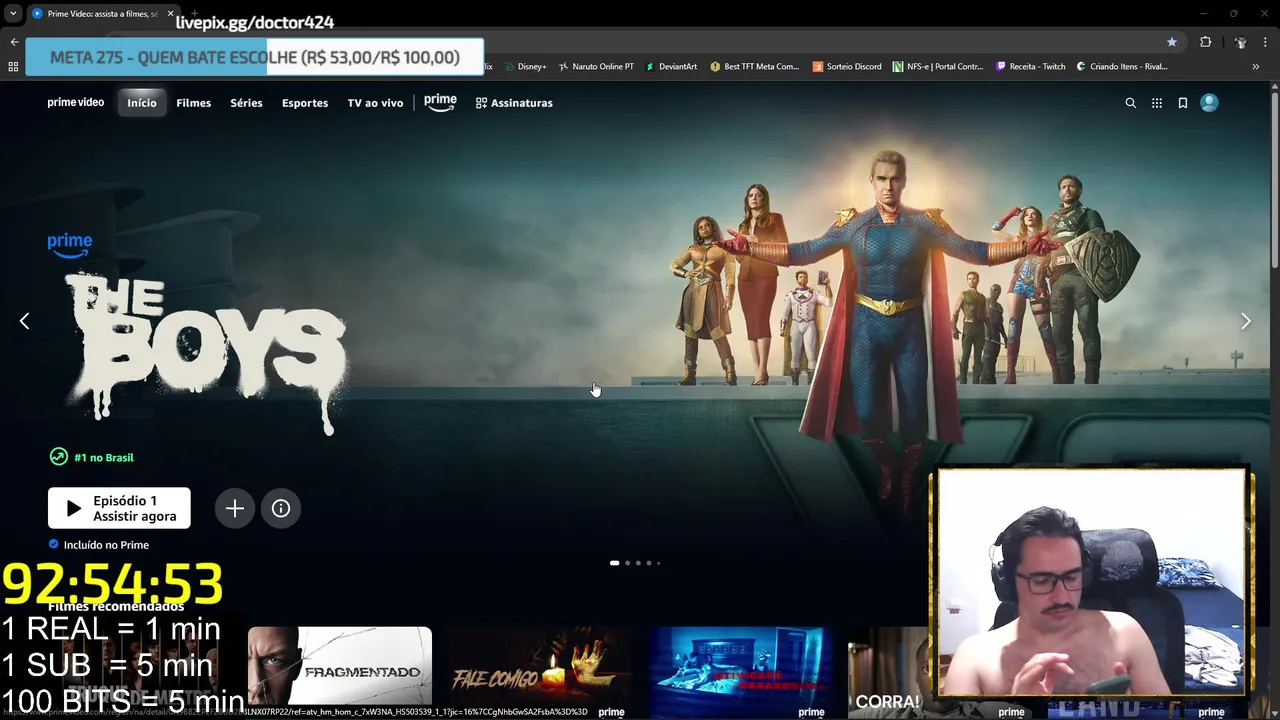Open the Criando Itens - Rival bookmark

(1122, 67)
